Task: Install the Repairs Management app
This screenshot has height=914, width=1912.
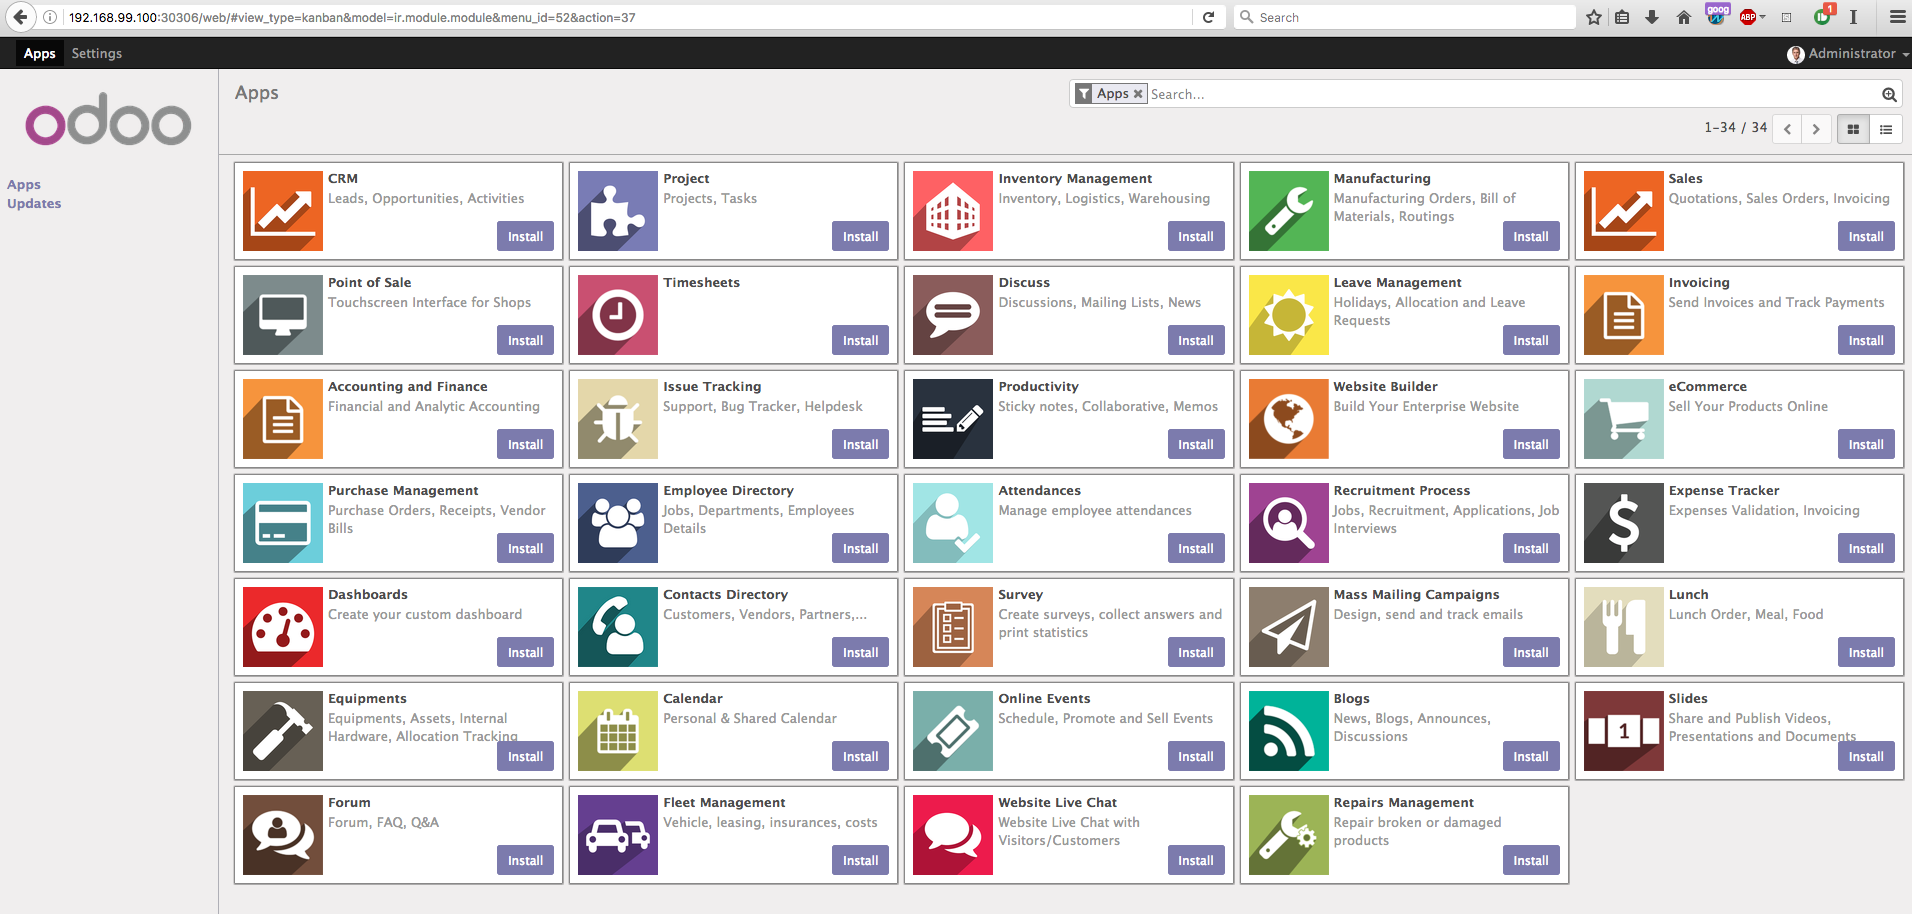Action: (1530, 861)
